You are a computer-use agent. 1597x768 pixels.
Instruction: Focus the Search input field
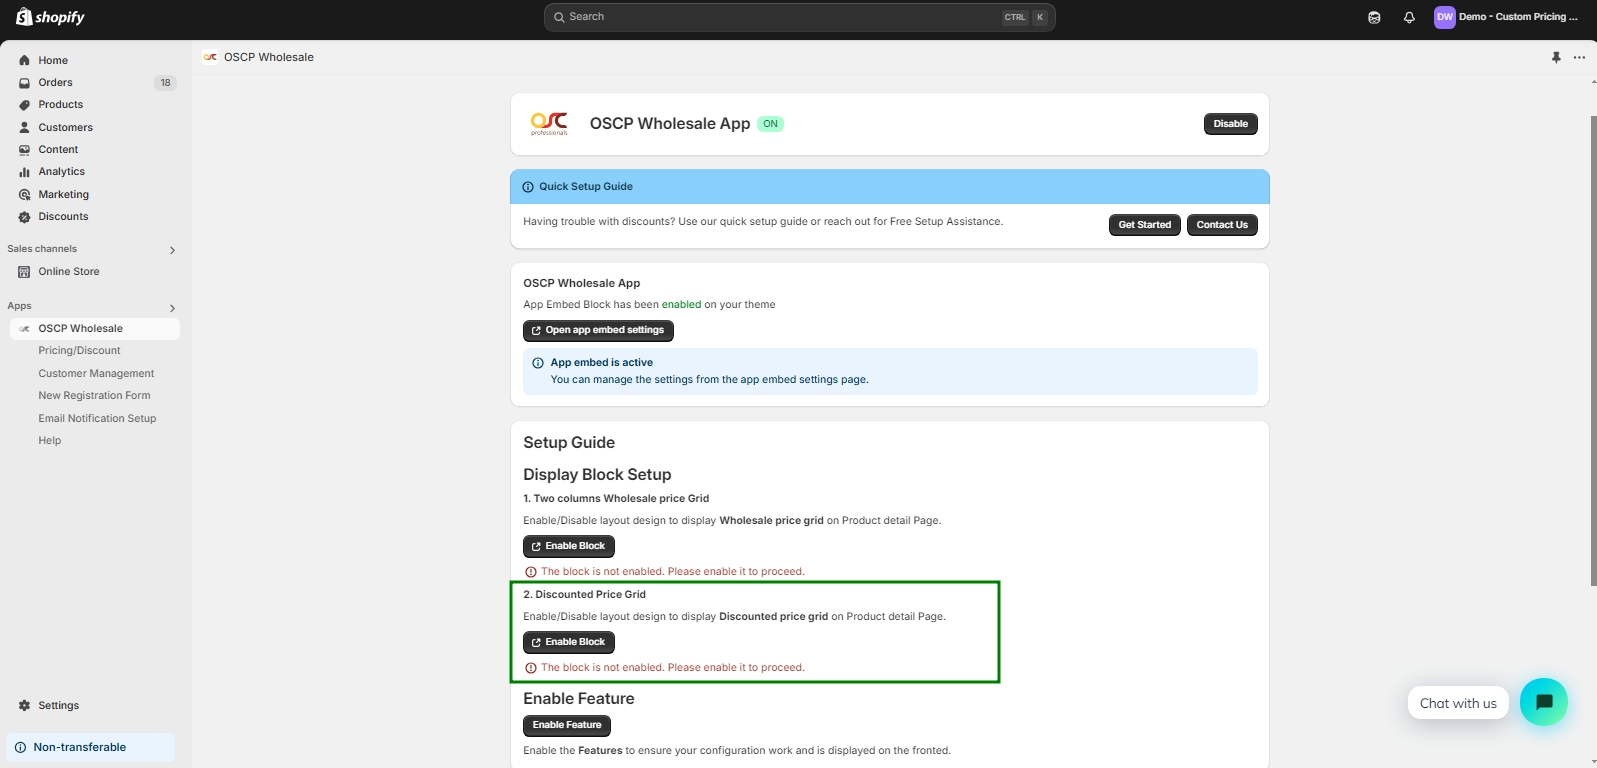coord(780,17)
